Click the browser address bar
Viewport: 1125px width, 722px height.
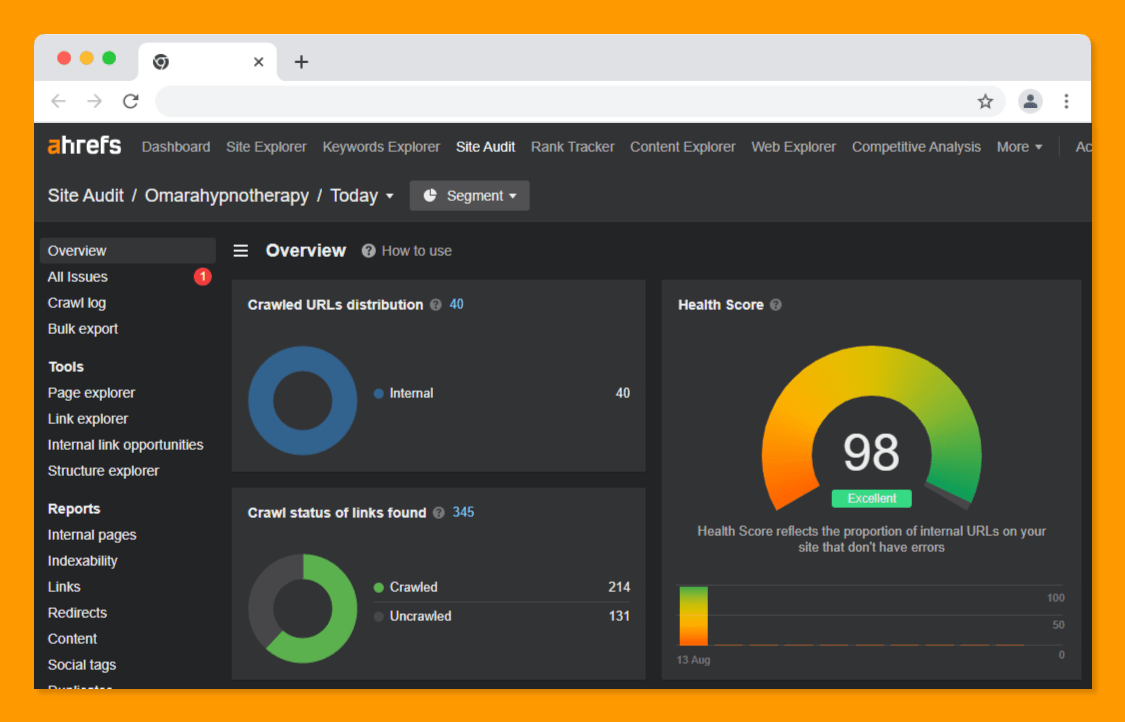[x=560, y=101]
